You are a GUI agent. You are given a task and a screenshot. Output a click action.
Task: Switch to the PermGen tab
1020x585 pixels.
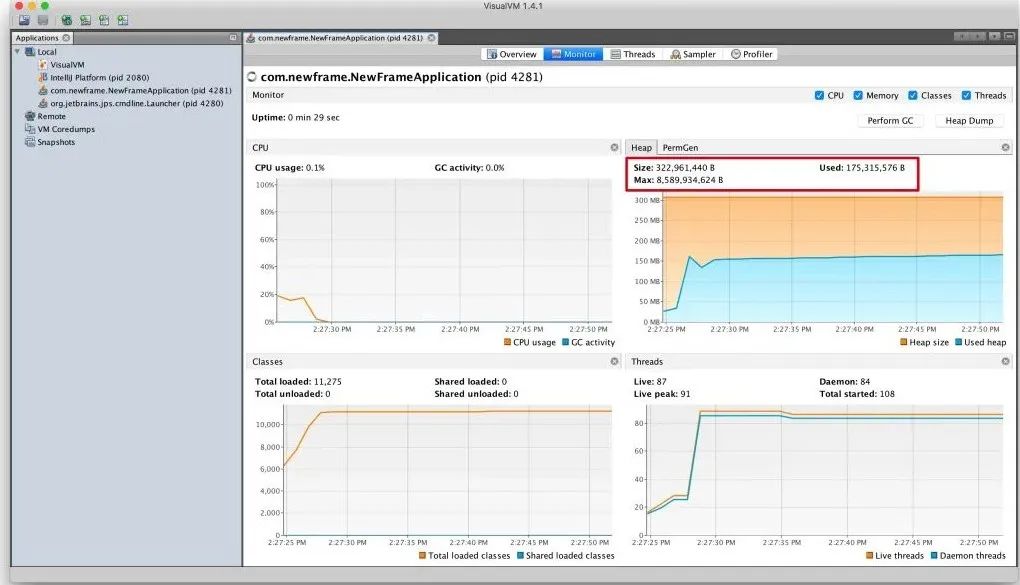[680, 148]
